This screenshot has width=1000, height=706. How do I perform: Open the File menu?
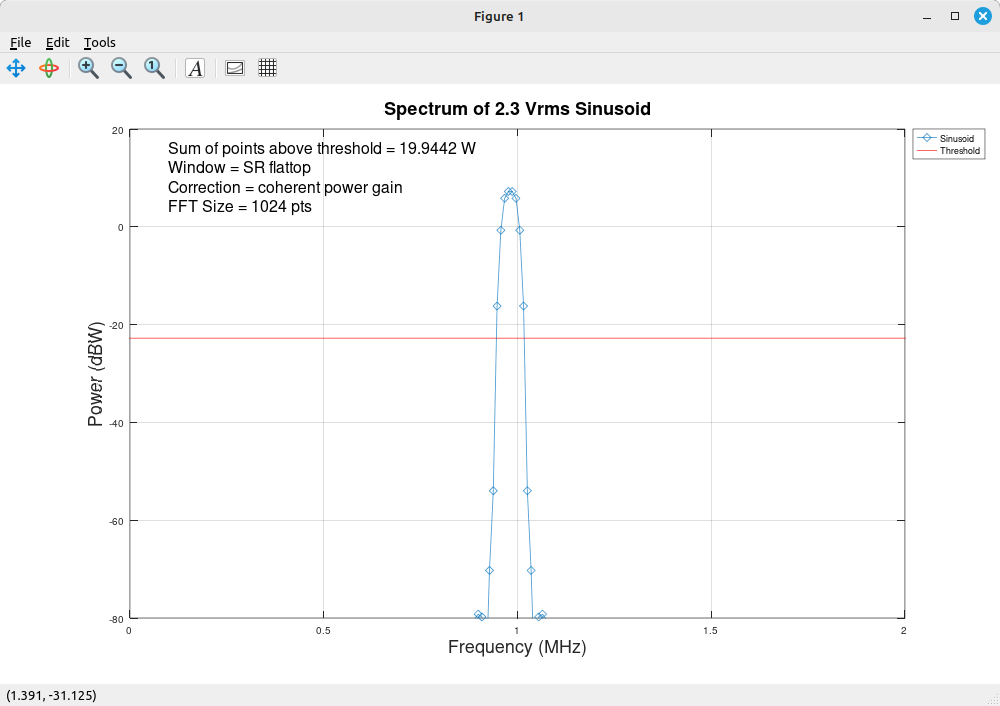[x=20, y=42]
